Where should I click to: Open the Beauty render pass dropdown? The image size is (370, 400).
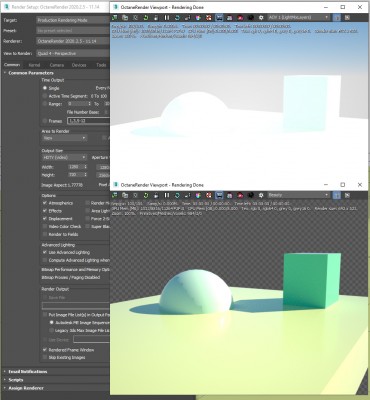[x=299, y=195]
